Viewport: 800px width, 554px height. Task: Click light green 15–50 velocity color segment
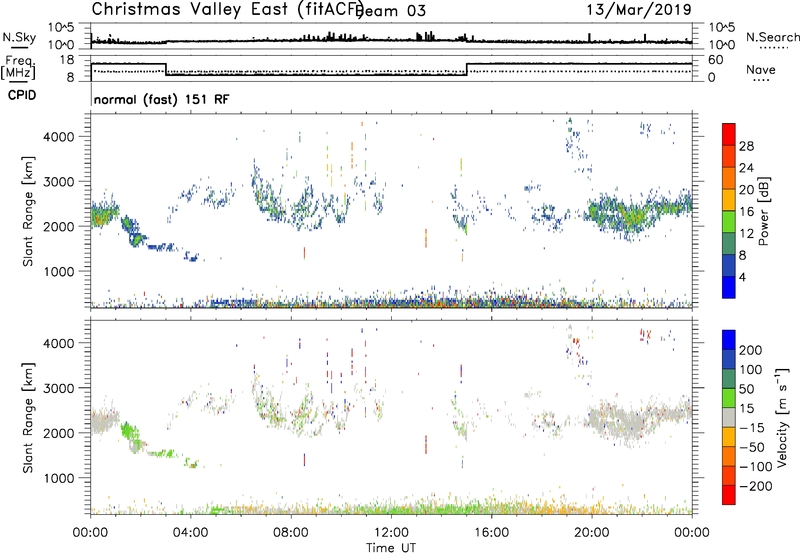click(x=729, y=398)
